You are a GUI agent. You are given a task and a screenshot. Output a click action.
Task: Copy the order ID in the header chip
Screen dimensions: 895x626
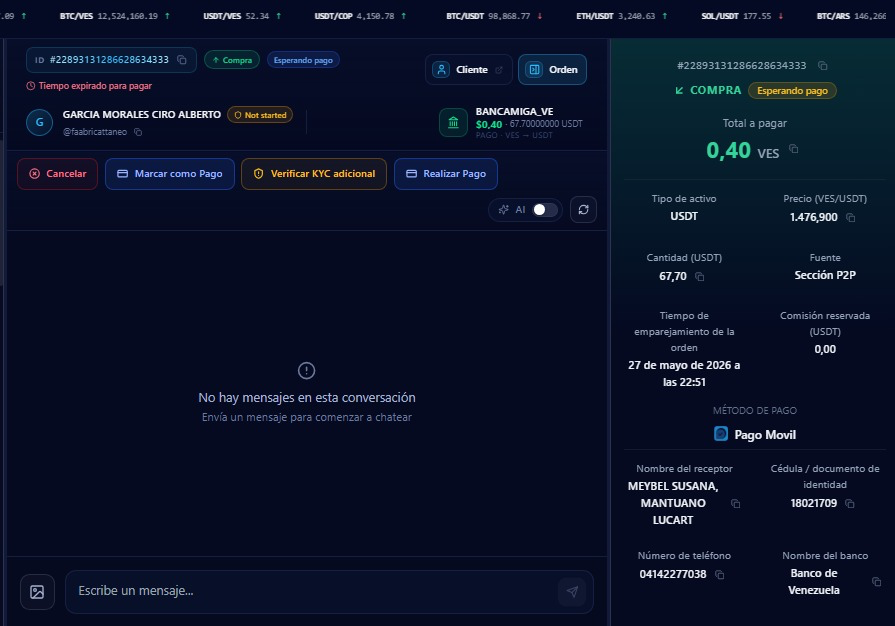182,60
